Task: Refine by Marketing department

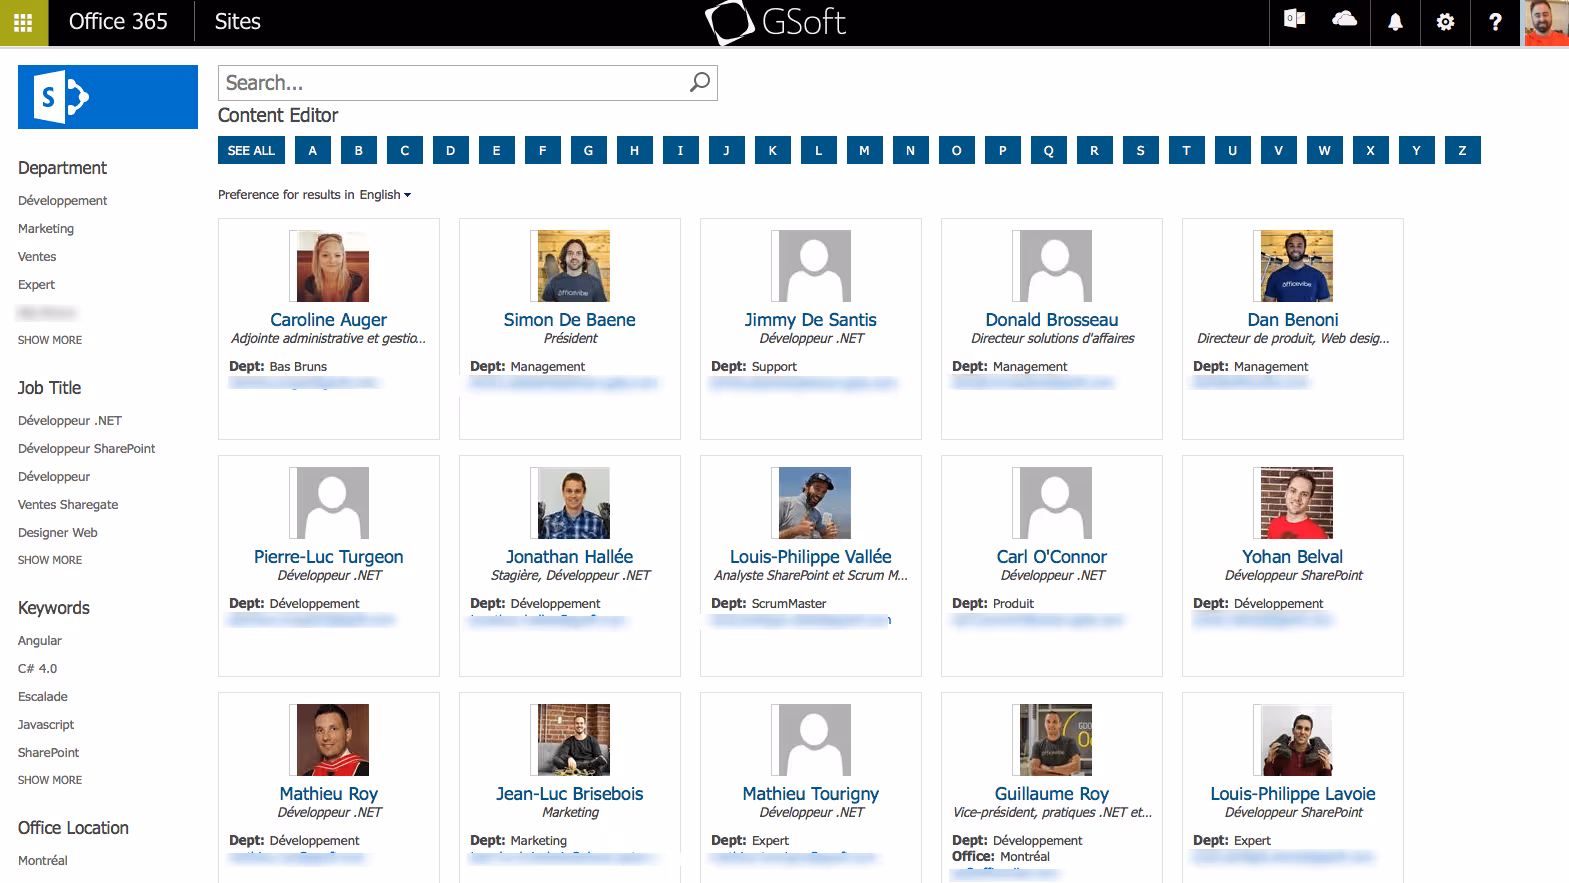Action: [46, 229]
